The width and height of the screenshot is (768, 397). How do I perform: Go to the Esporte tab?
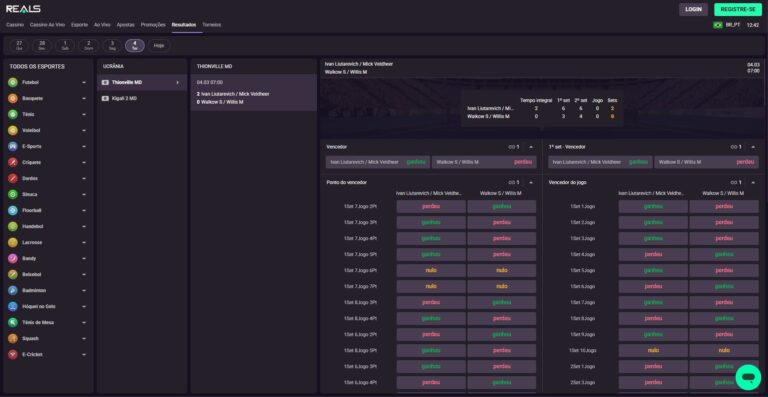pos(79,24)
